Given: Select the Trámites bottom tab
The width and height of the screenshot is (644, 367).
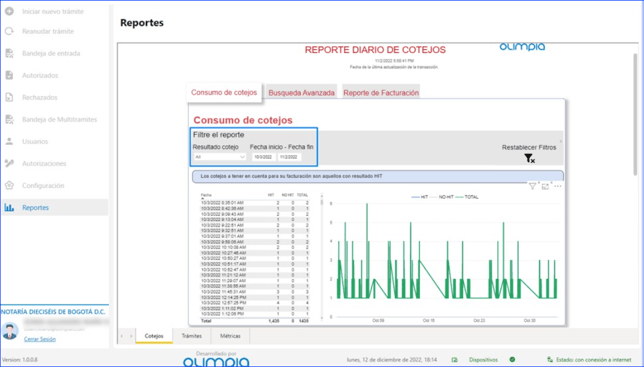Looking at the screenshot, I should [192, 336].
